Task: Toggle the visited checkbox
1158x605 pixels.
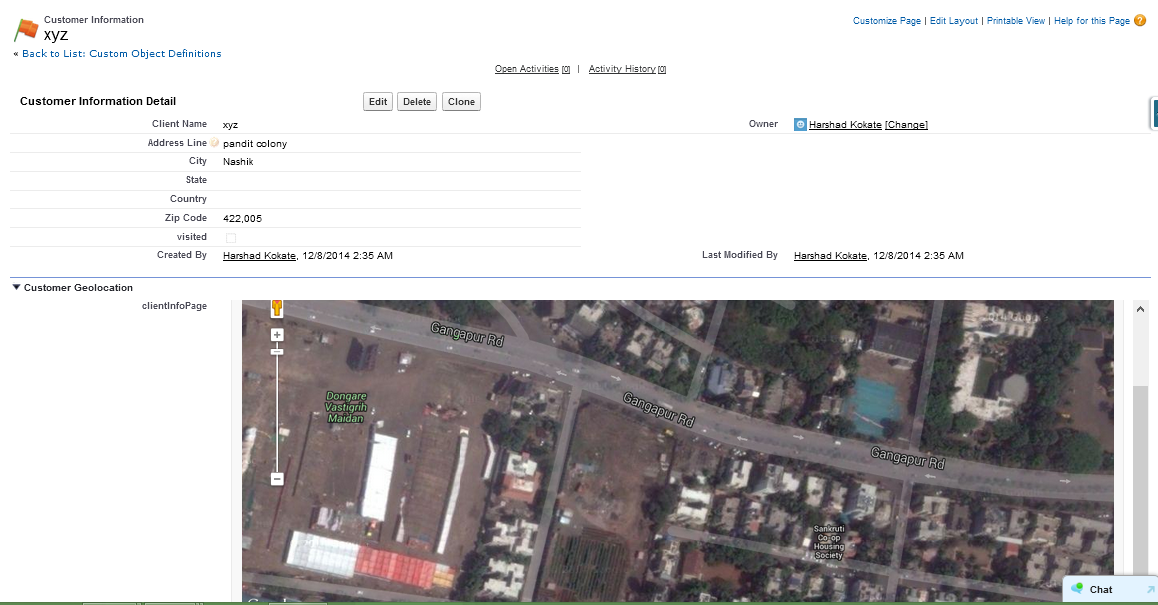Action: coord(231,238)
